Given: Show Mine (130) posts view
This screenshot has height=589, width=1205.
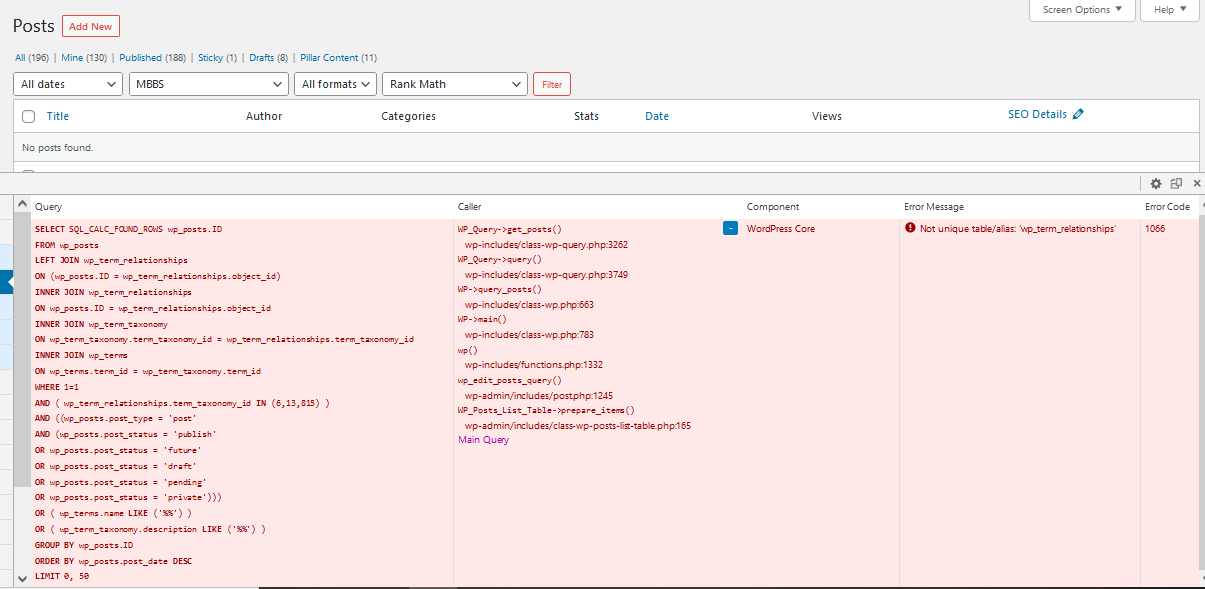Looking at the screenshot, I should (x=84, y=58).
